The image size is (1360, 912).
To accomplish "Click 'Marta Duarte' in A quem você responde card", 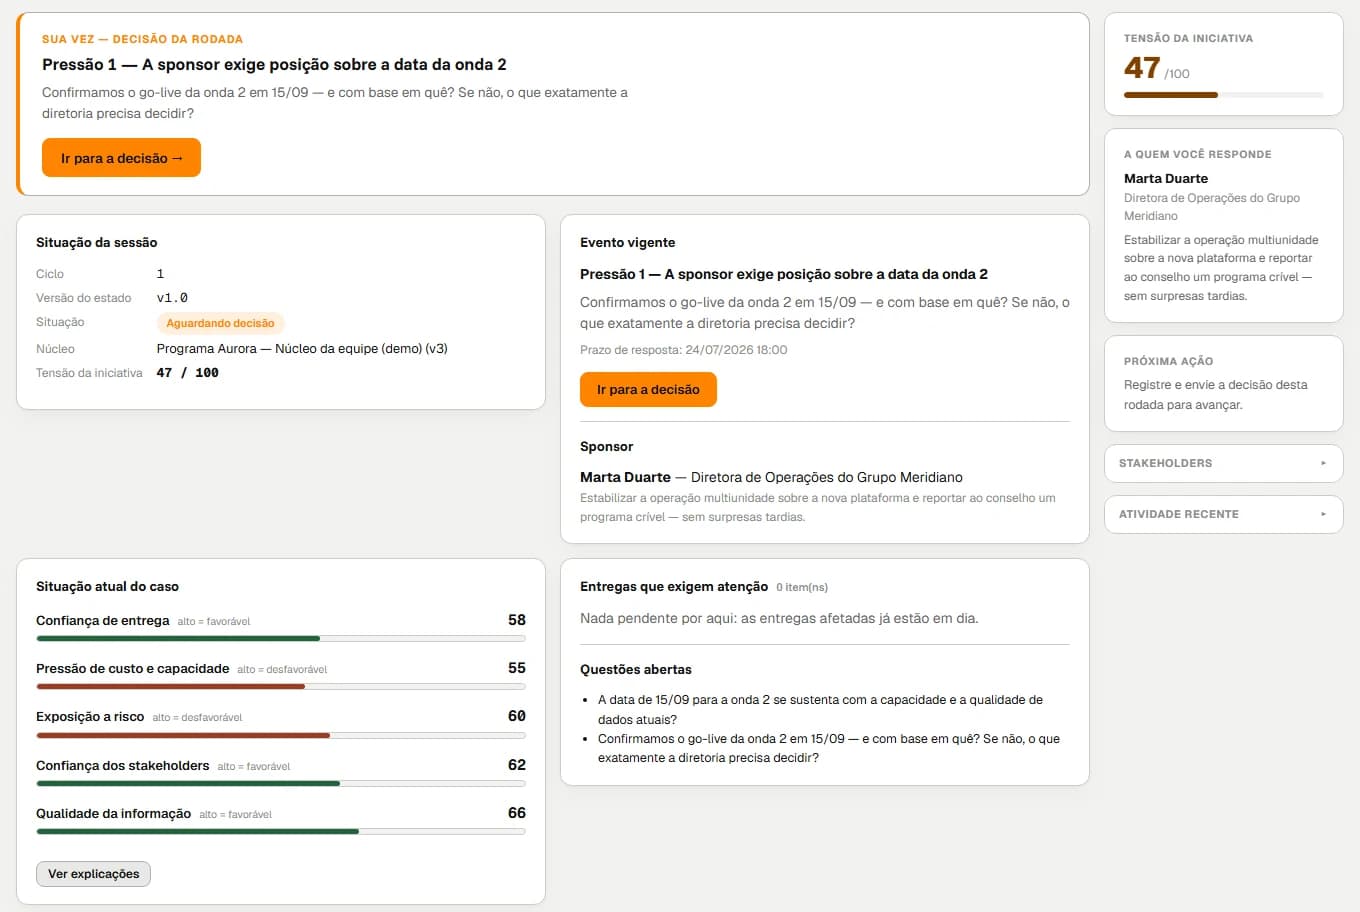I will coord(1166,178).
